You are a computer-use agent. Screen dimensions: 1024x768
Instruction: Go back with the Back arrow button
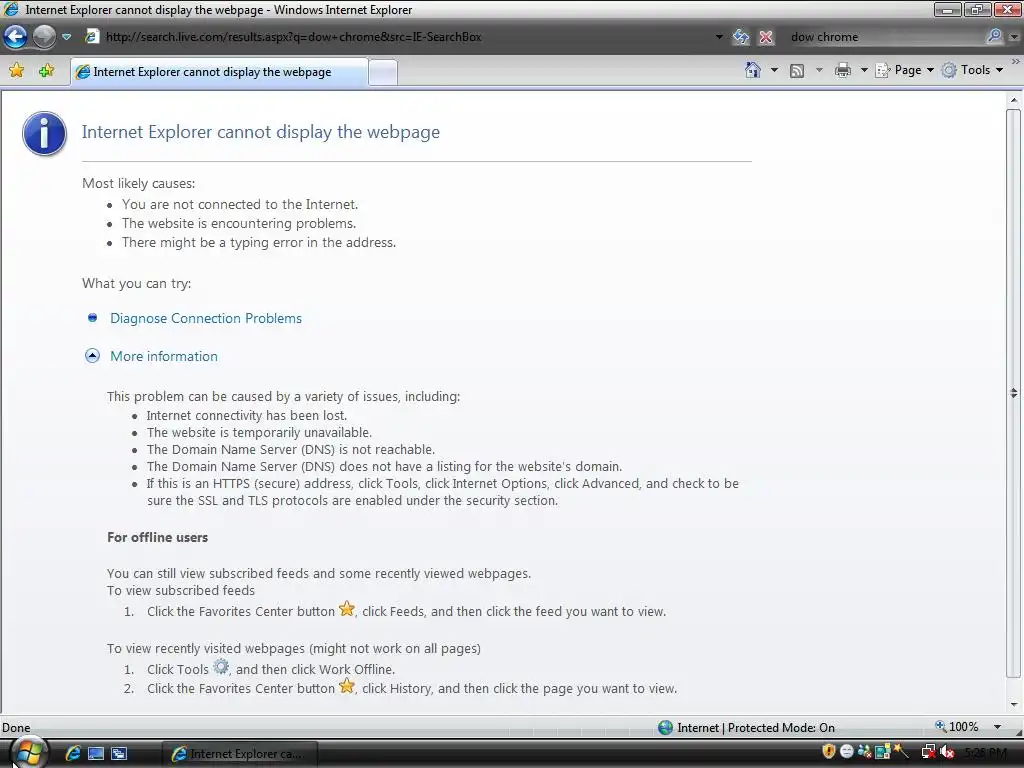tap(15, 37)
